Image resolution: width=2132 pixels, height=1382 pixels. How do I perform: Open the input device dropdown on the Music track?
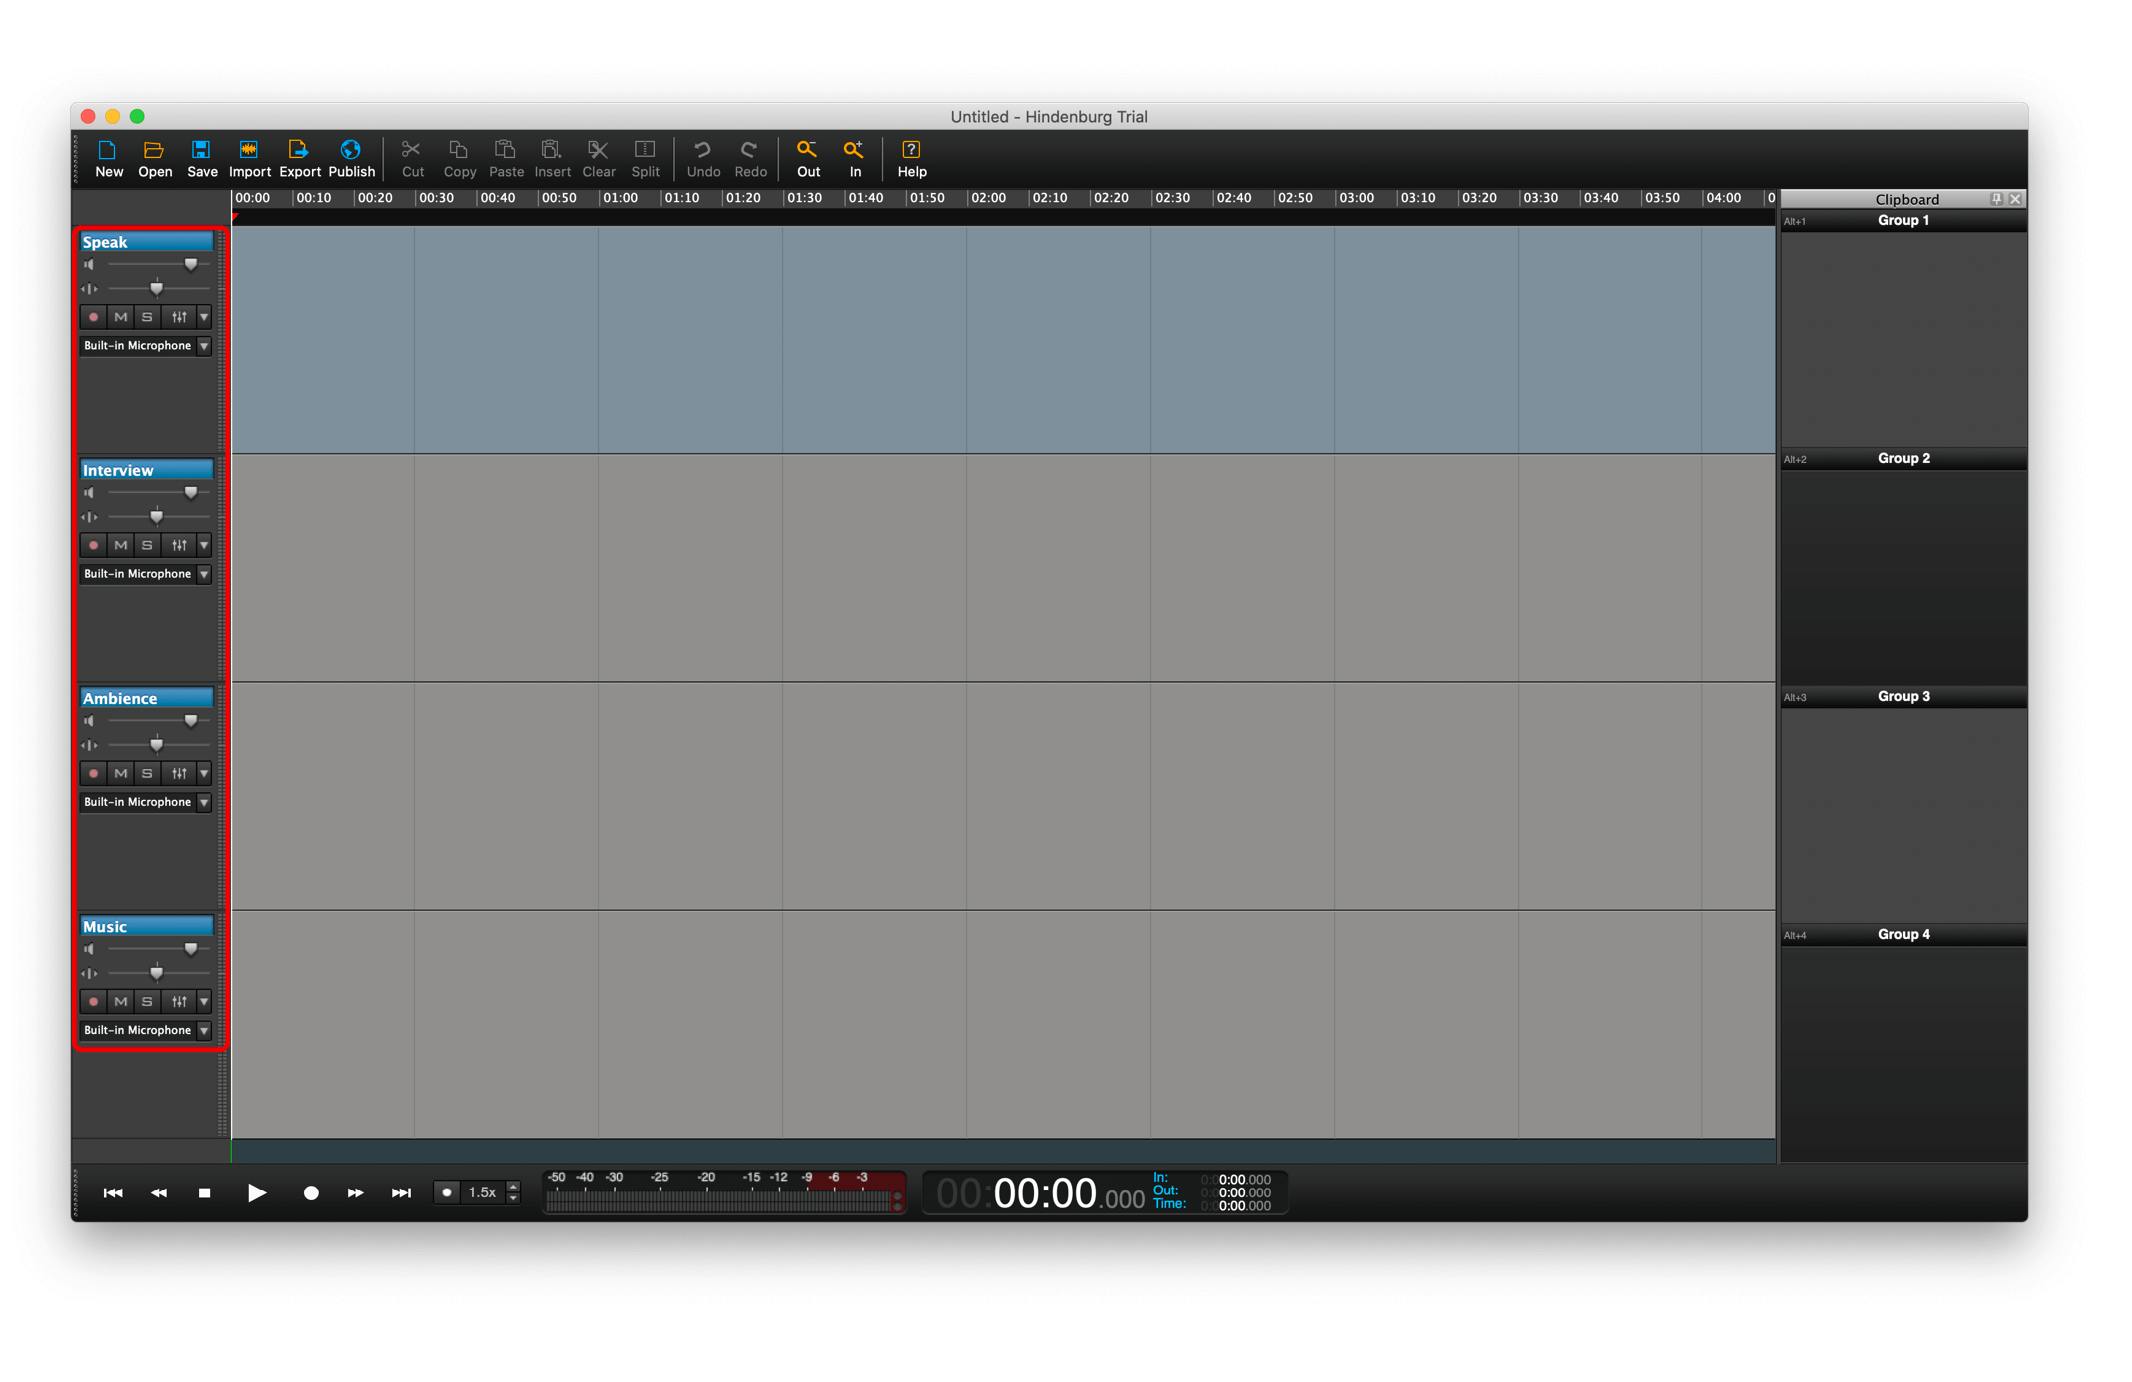pos(204,1029)
